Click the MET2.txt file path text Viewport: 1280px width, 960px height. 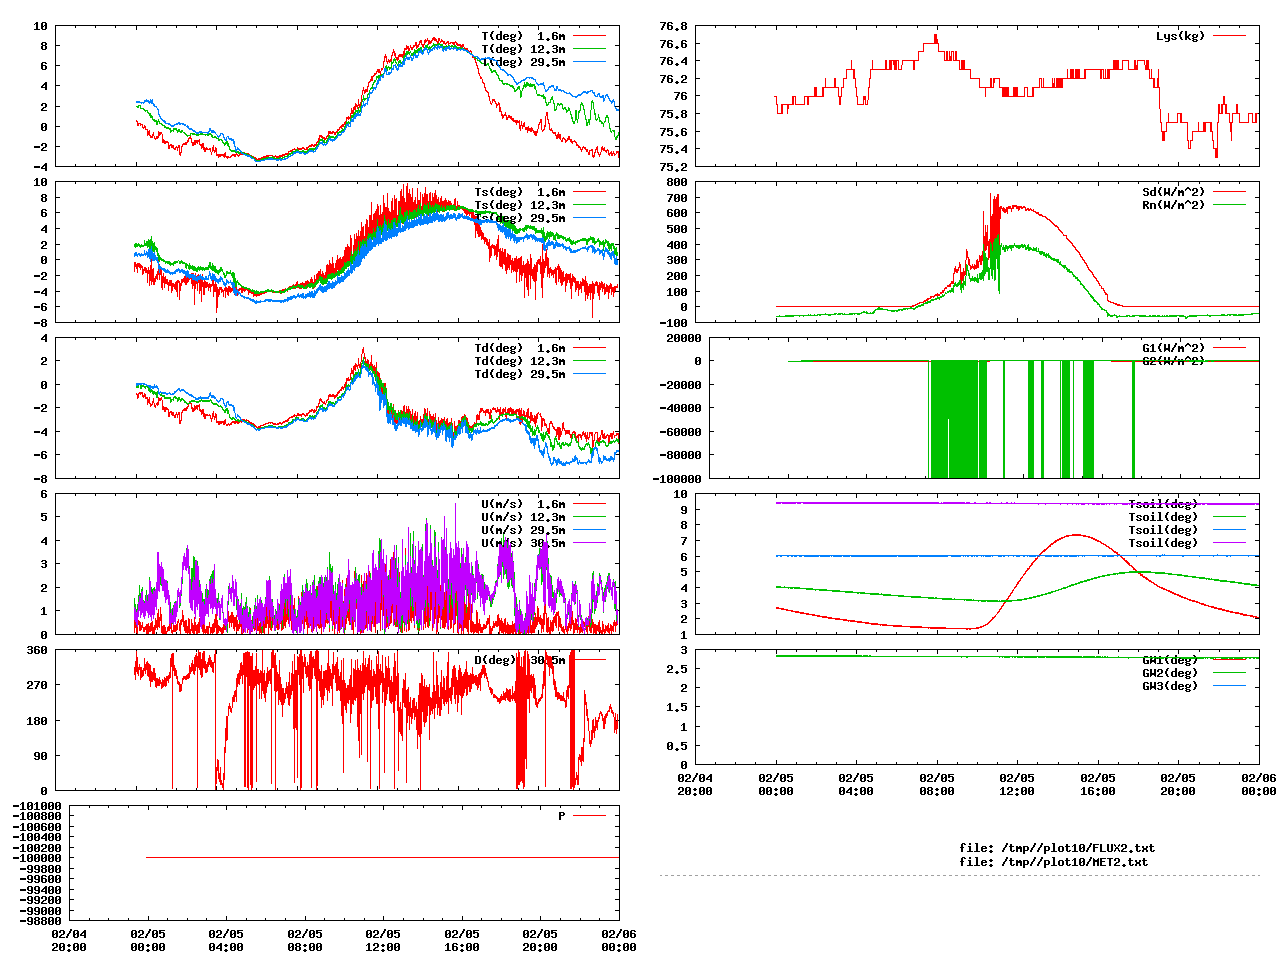tap(1053, 861)
